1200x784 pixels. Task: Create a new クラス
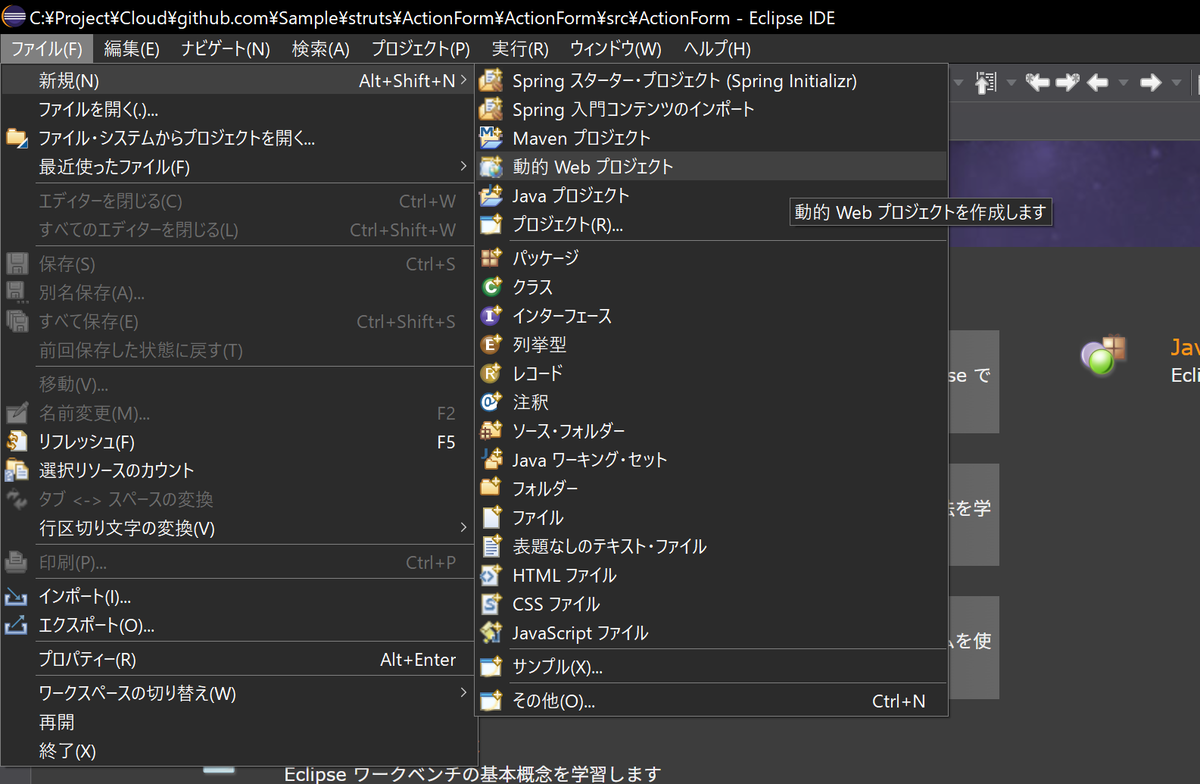pos(711,287)
